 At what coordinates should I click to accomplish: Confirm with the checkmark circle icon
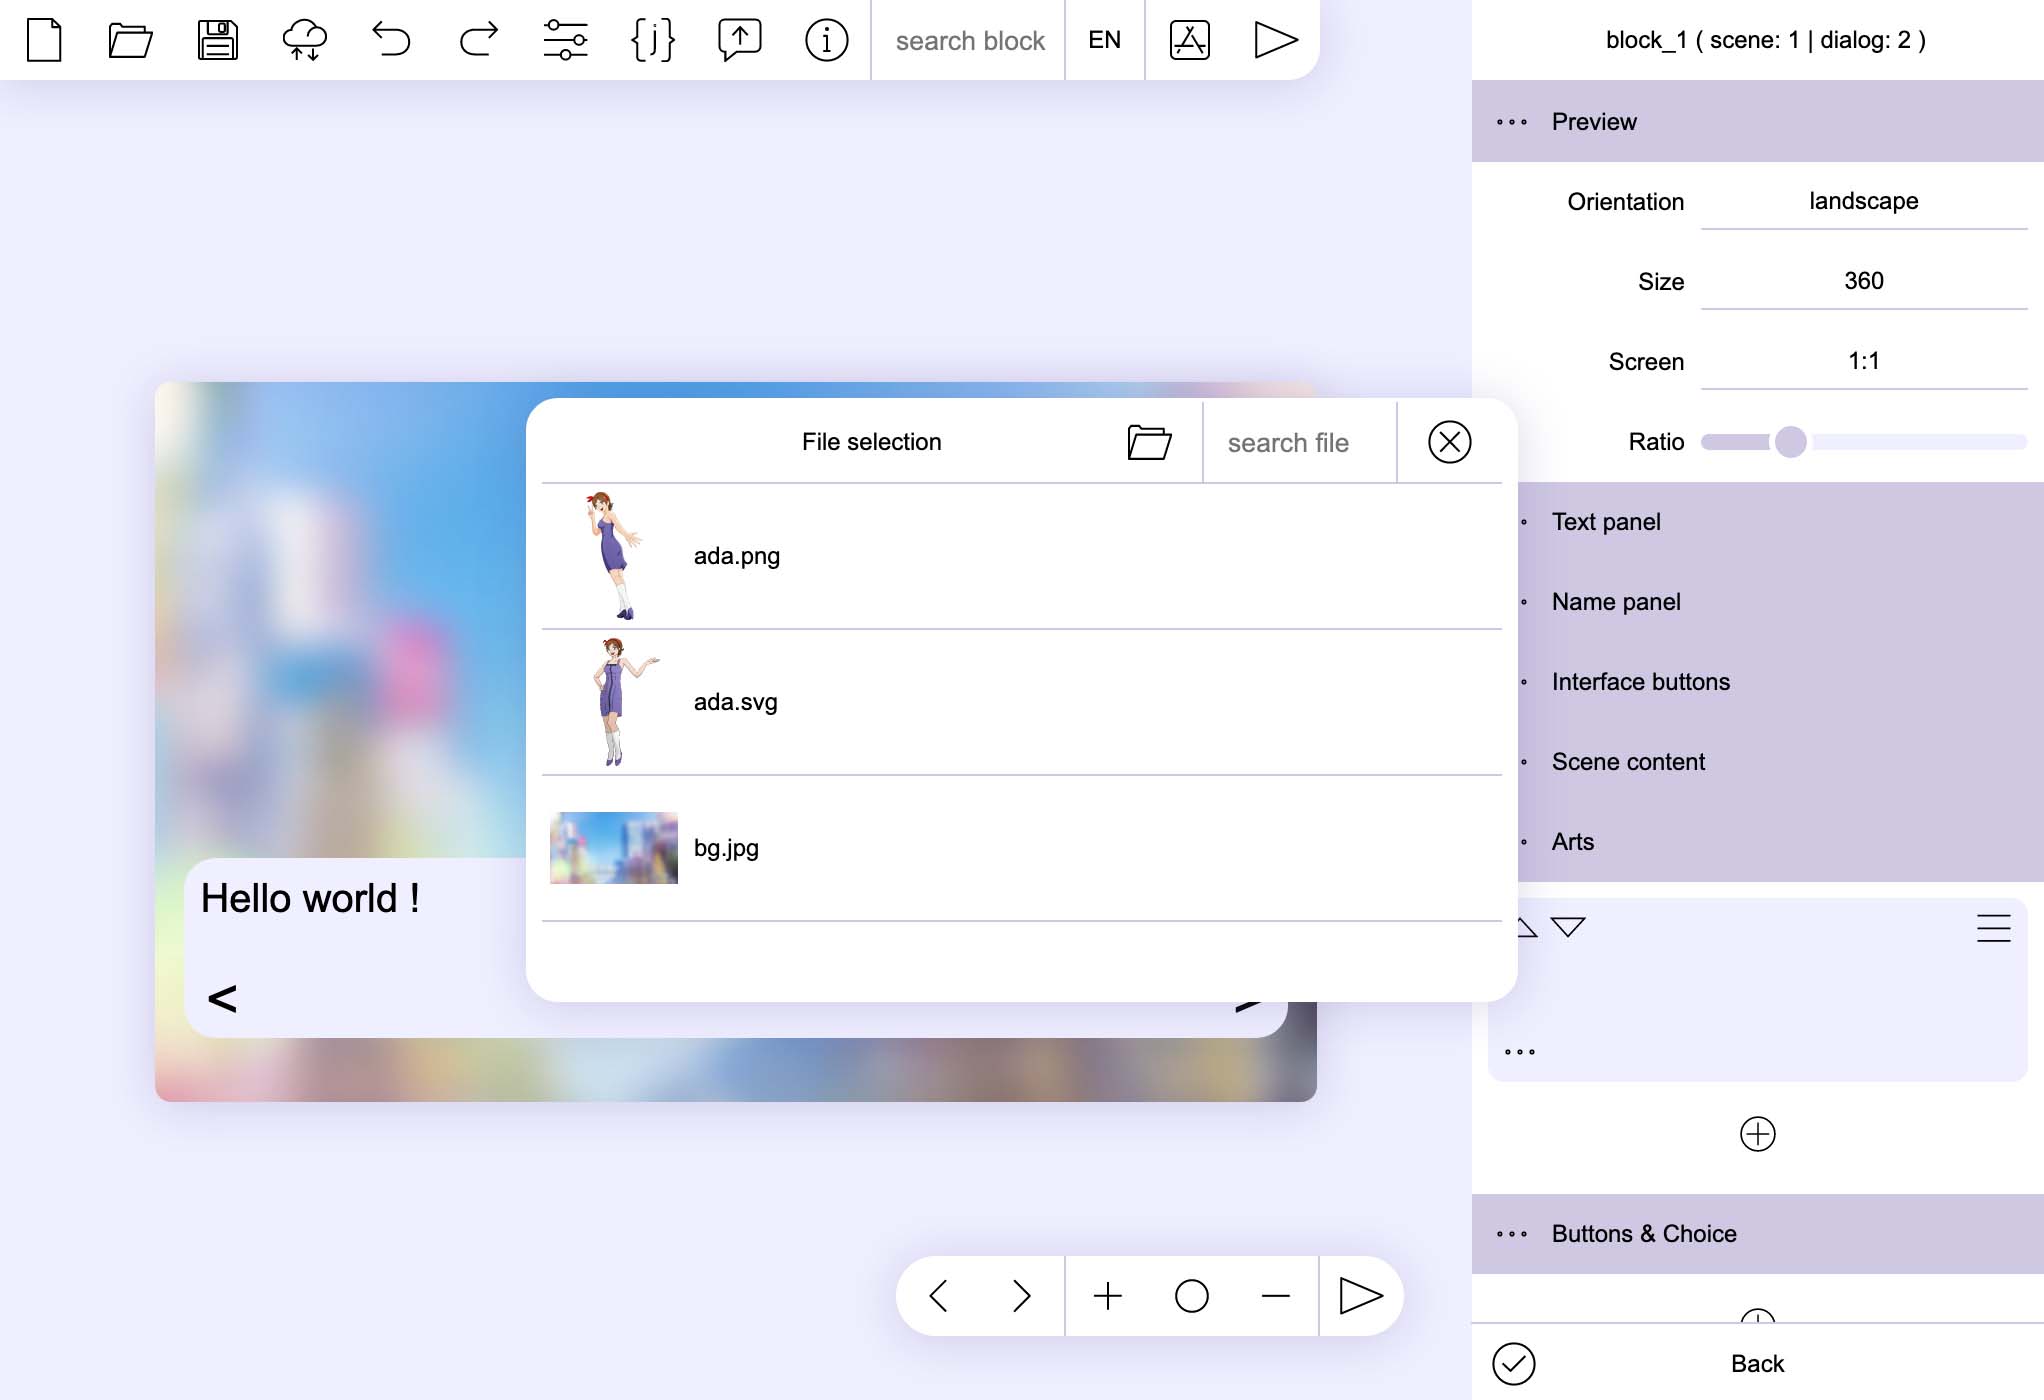(1513, 1364)
